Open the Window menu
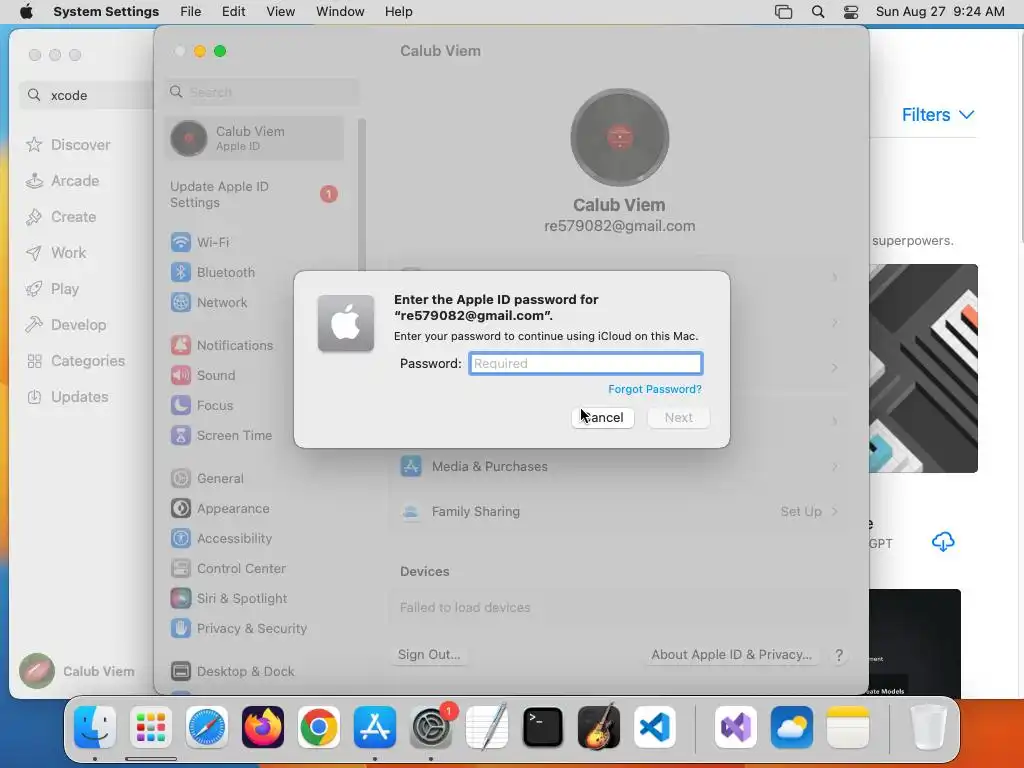Screen dimensions: 1024x768 point(340,12)
